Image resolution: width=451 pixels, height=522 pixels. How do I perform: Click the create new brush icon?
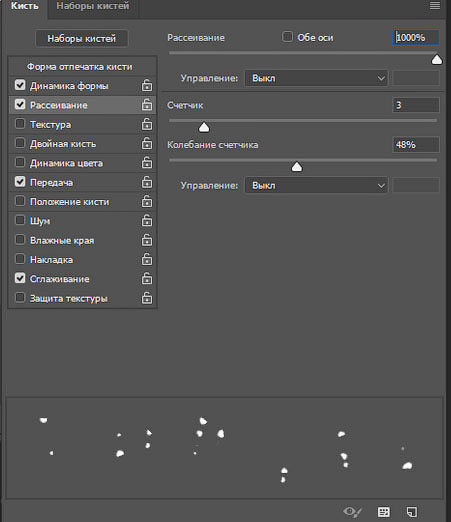[x=412, y=512]
